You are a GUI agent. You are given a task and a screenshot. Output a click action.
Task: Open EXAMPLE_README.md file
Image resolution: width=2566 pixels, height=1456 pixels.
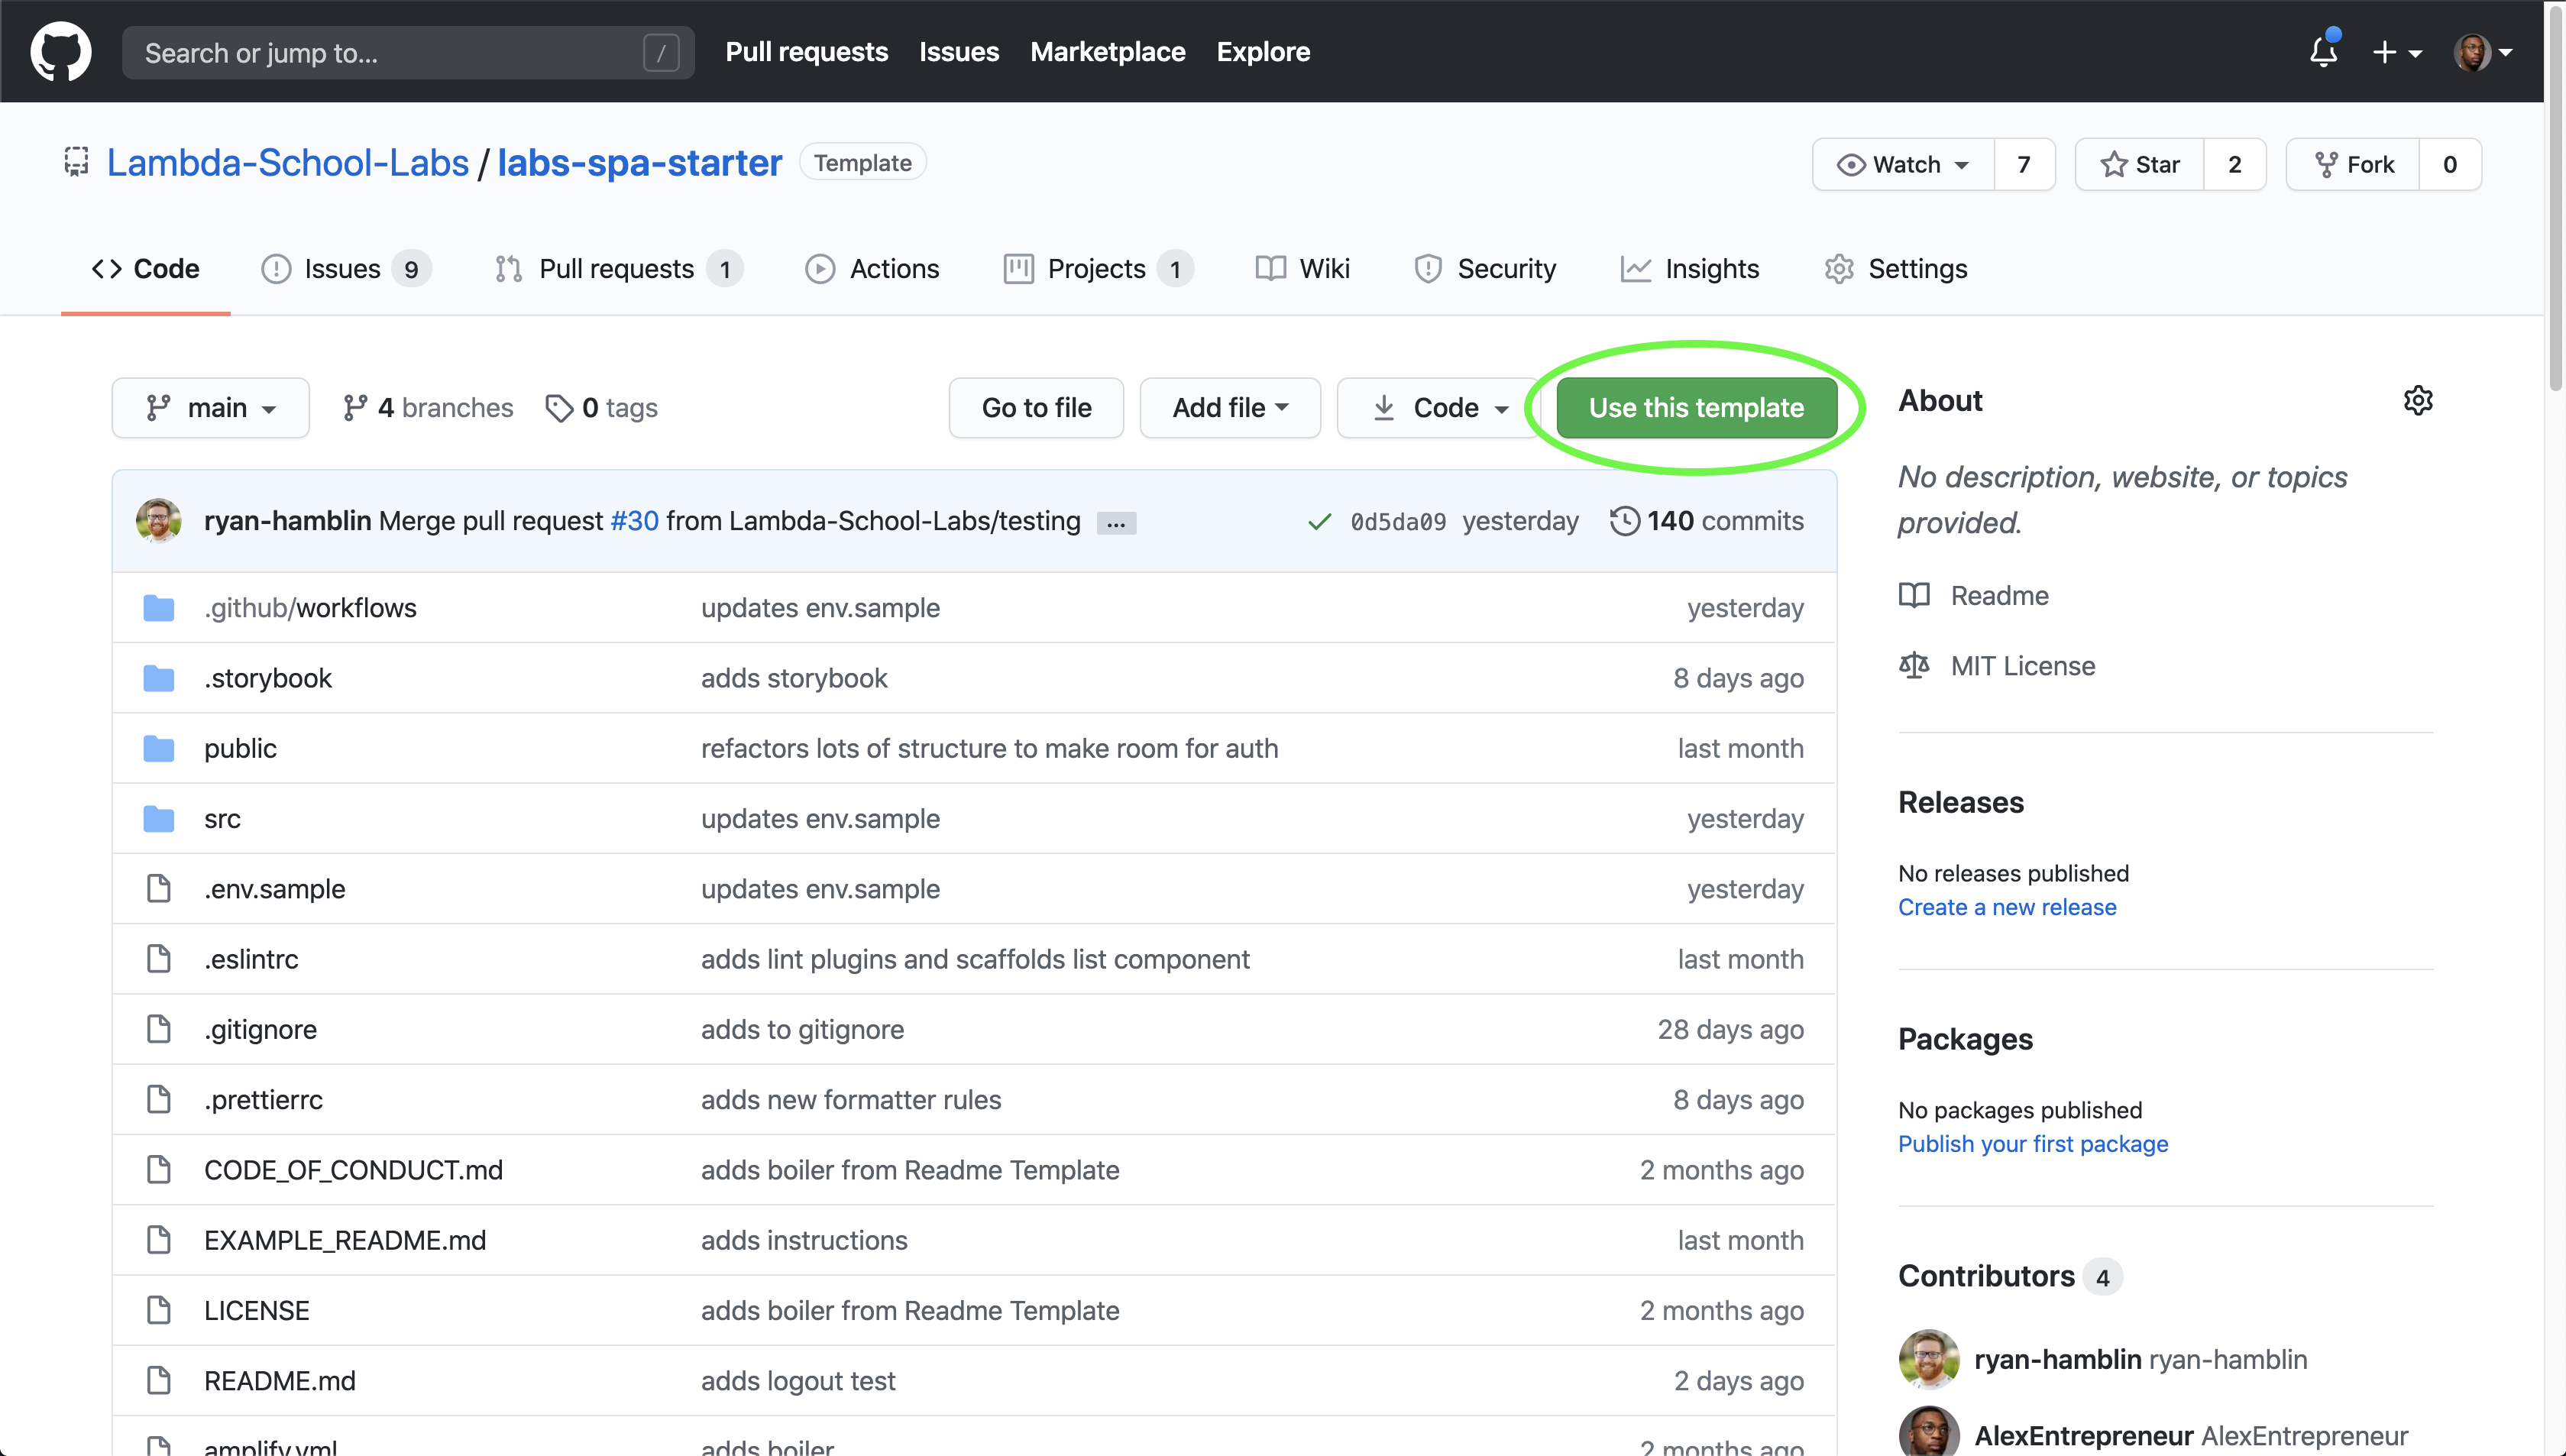(345, 1240)
